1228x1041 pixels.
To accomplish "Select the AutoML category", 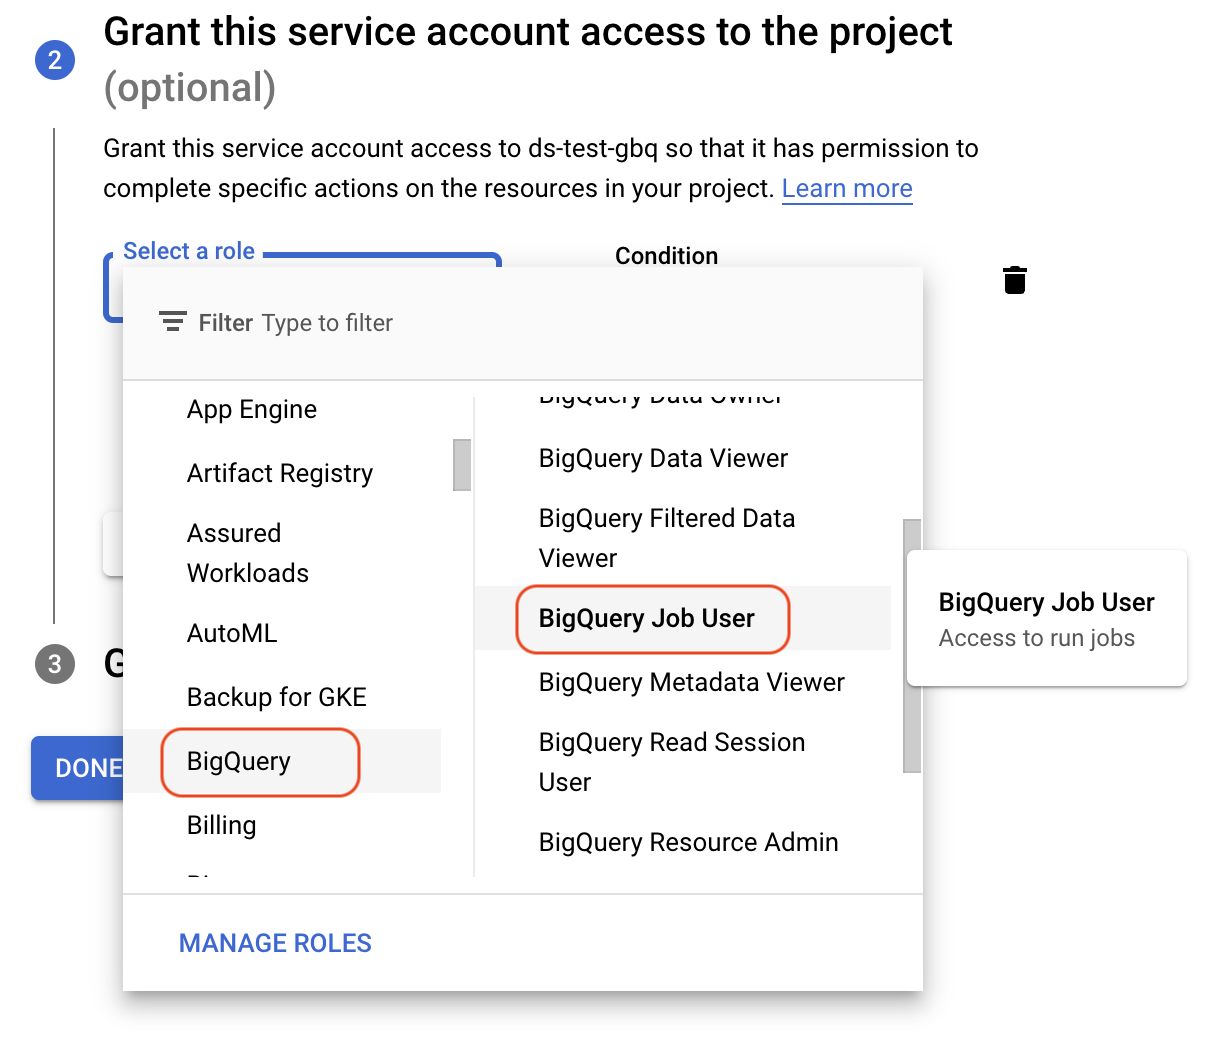I will 282,633.
